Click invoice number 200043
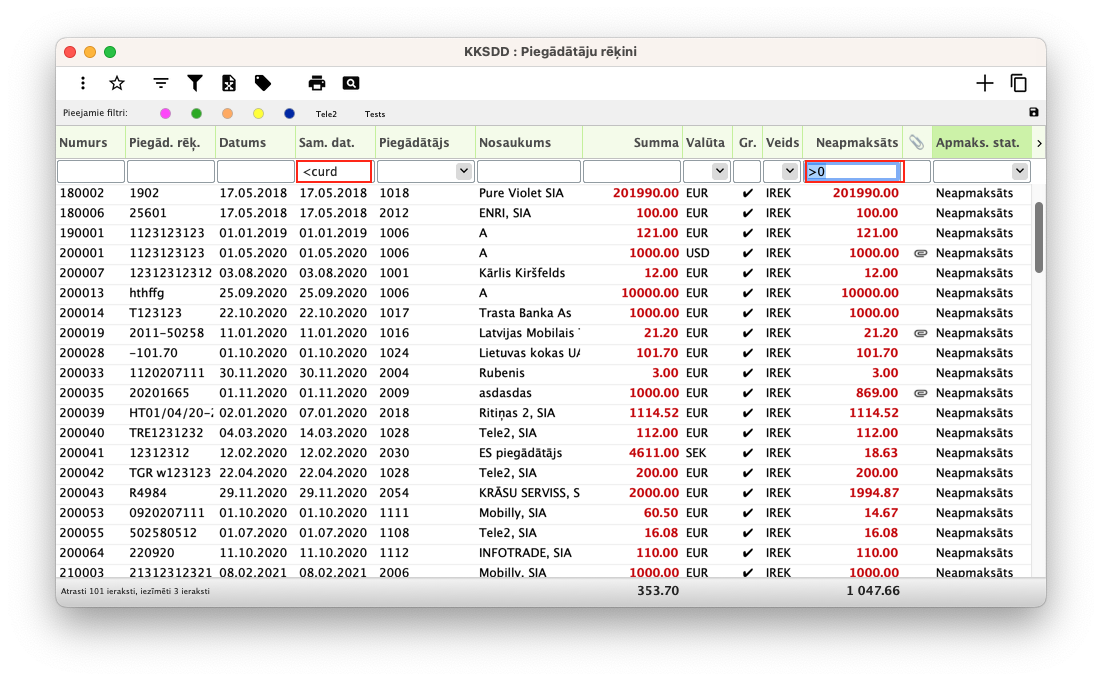 coord(82,493)
